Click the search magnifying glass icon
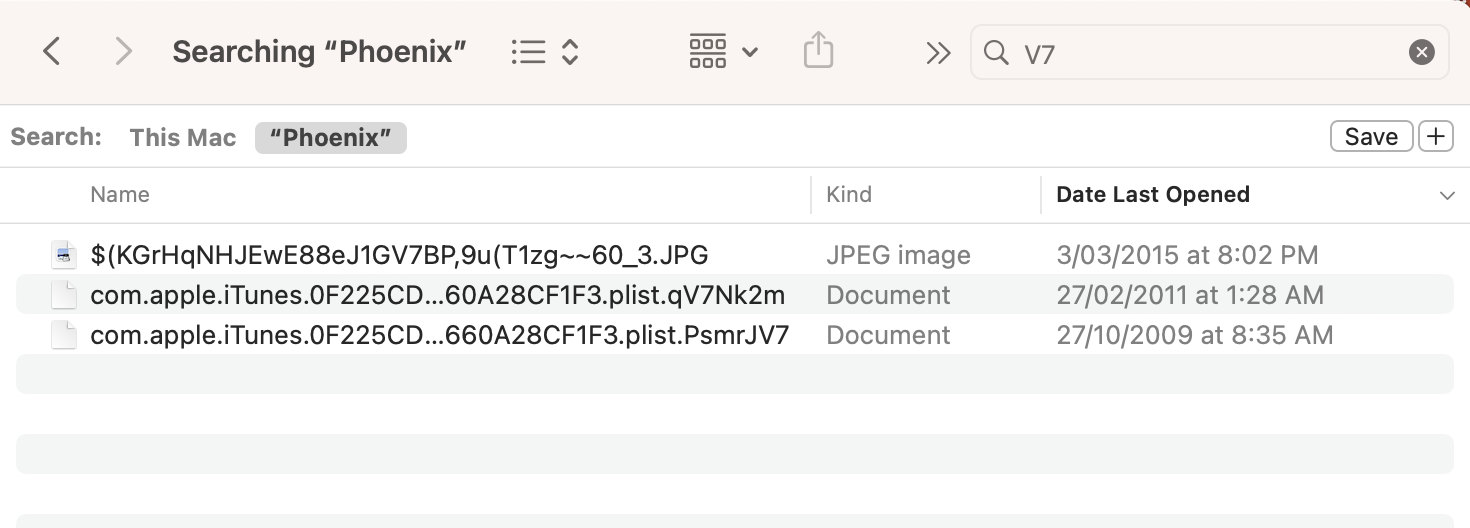The image size is (1470, 528). coord(996,52)
